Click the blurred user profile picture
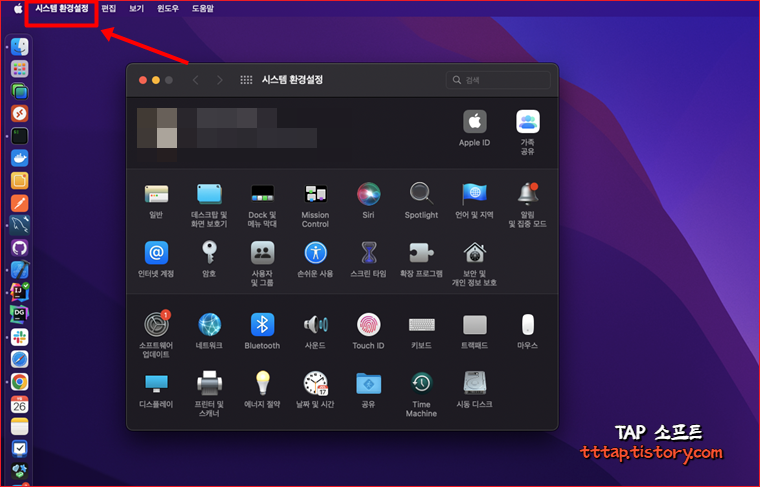Viewport: 760px width, 487px height. tap(157, 128)
